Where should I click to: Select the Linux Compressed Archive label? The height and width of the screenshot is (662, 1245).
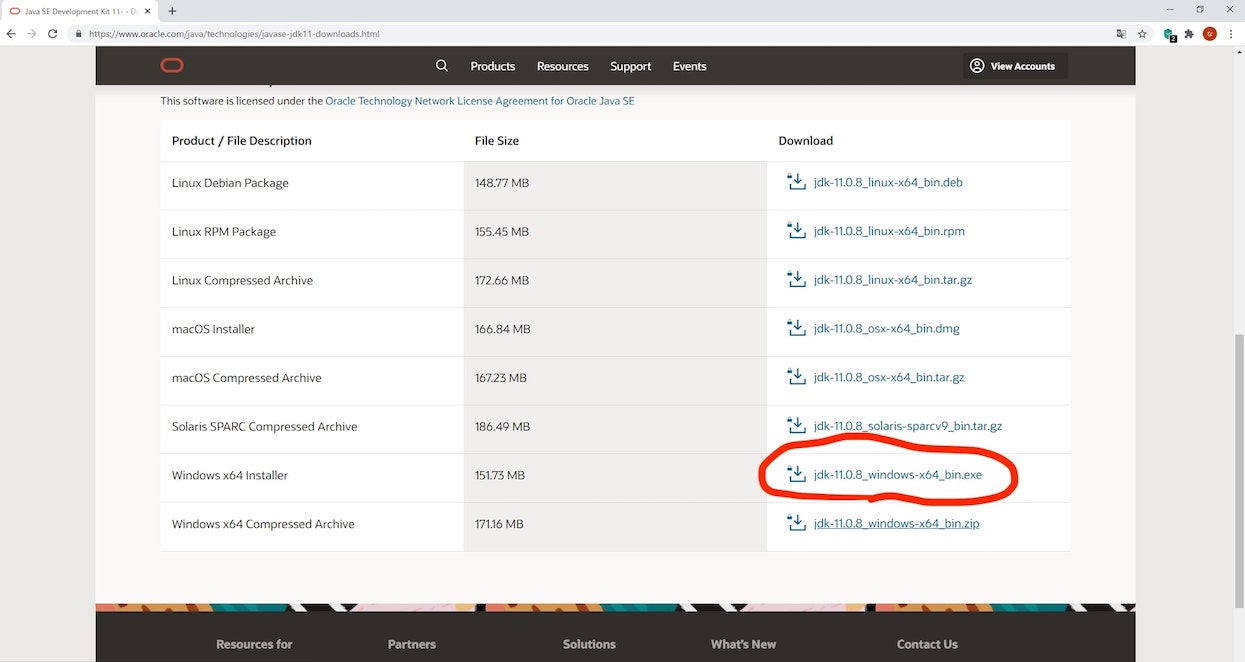click(242, 280)
